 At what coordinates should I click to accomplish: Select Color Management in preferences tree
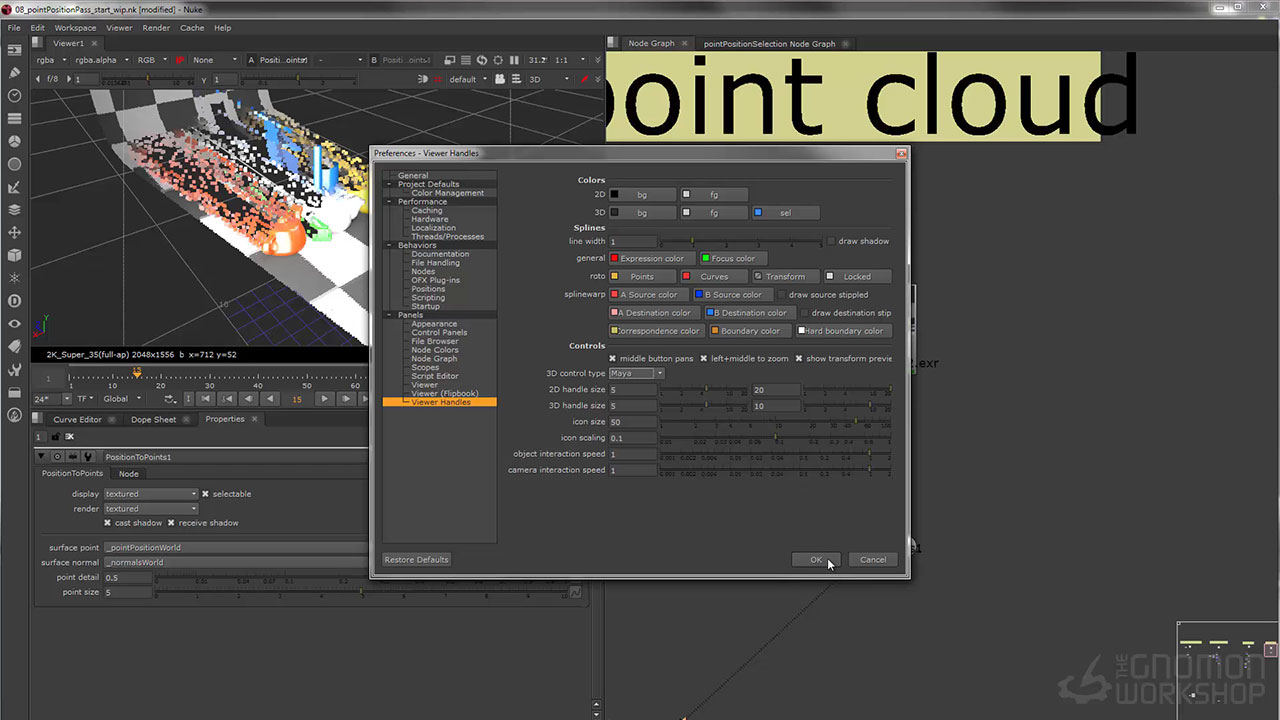(447, 193)
